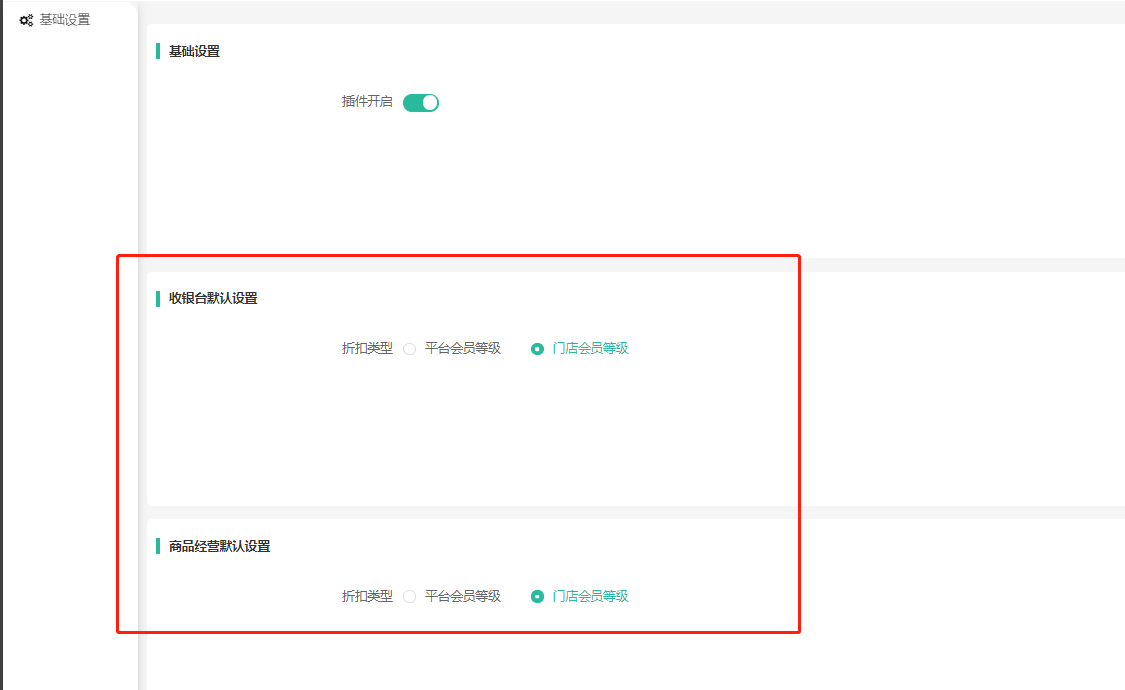Click the gear icon beside 基础设置 in sidebar

coord(26,20)
